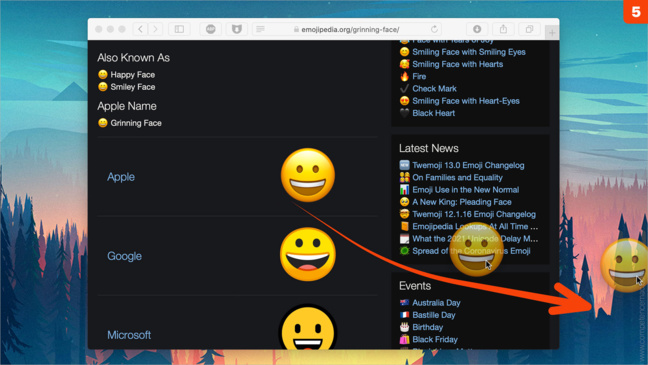Toggle the Safari sidebar button
Viewport: 648px width, 365px height.
pyautogui.click(x=179, y=29)
